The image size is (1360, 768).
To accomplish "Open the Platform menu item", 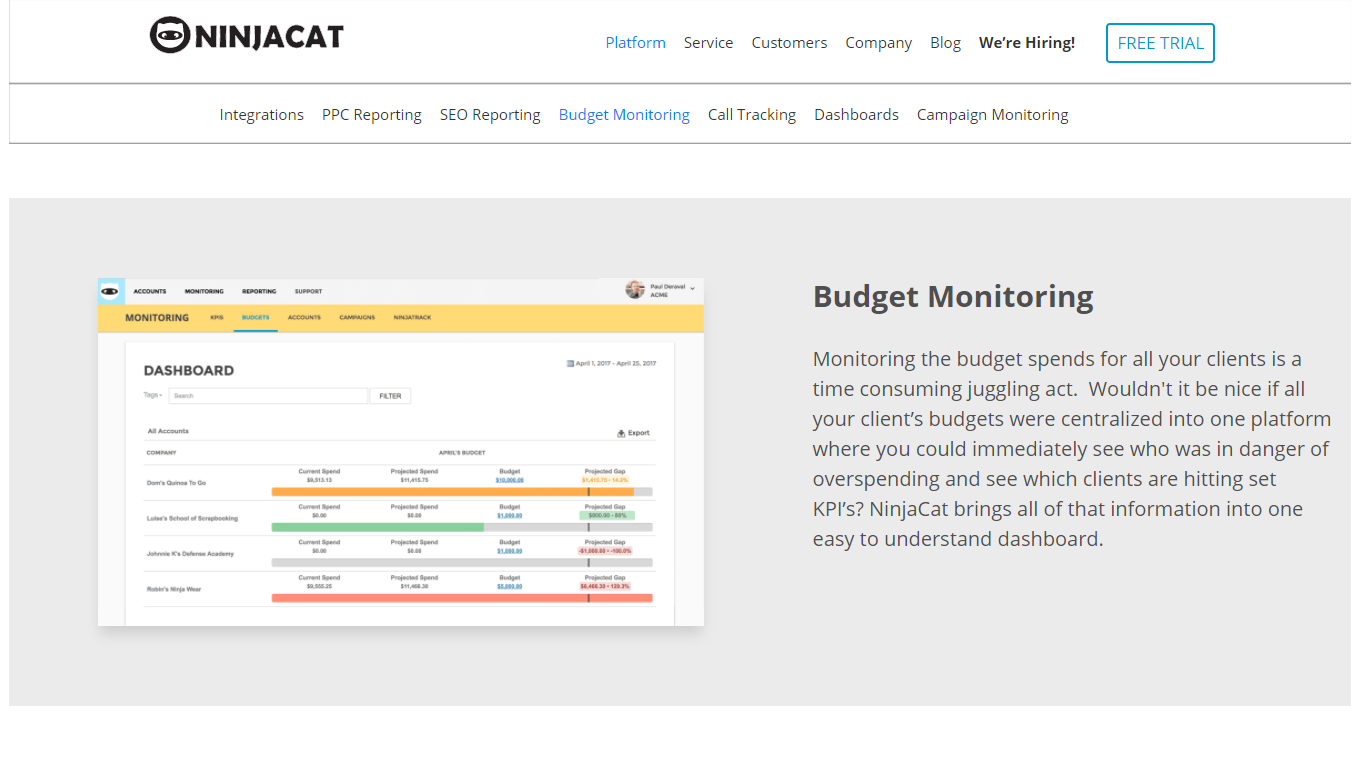I will 635,43.
